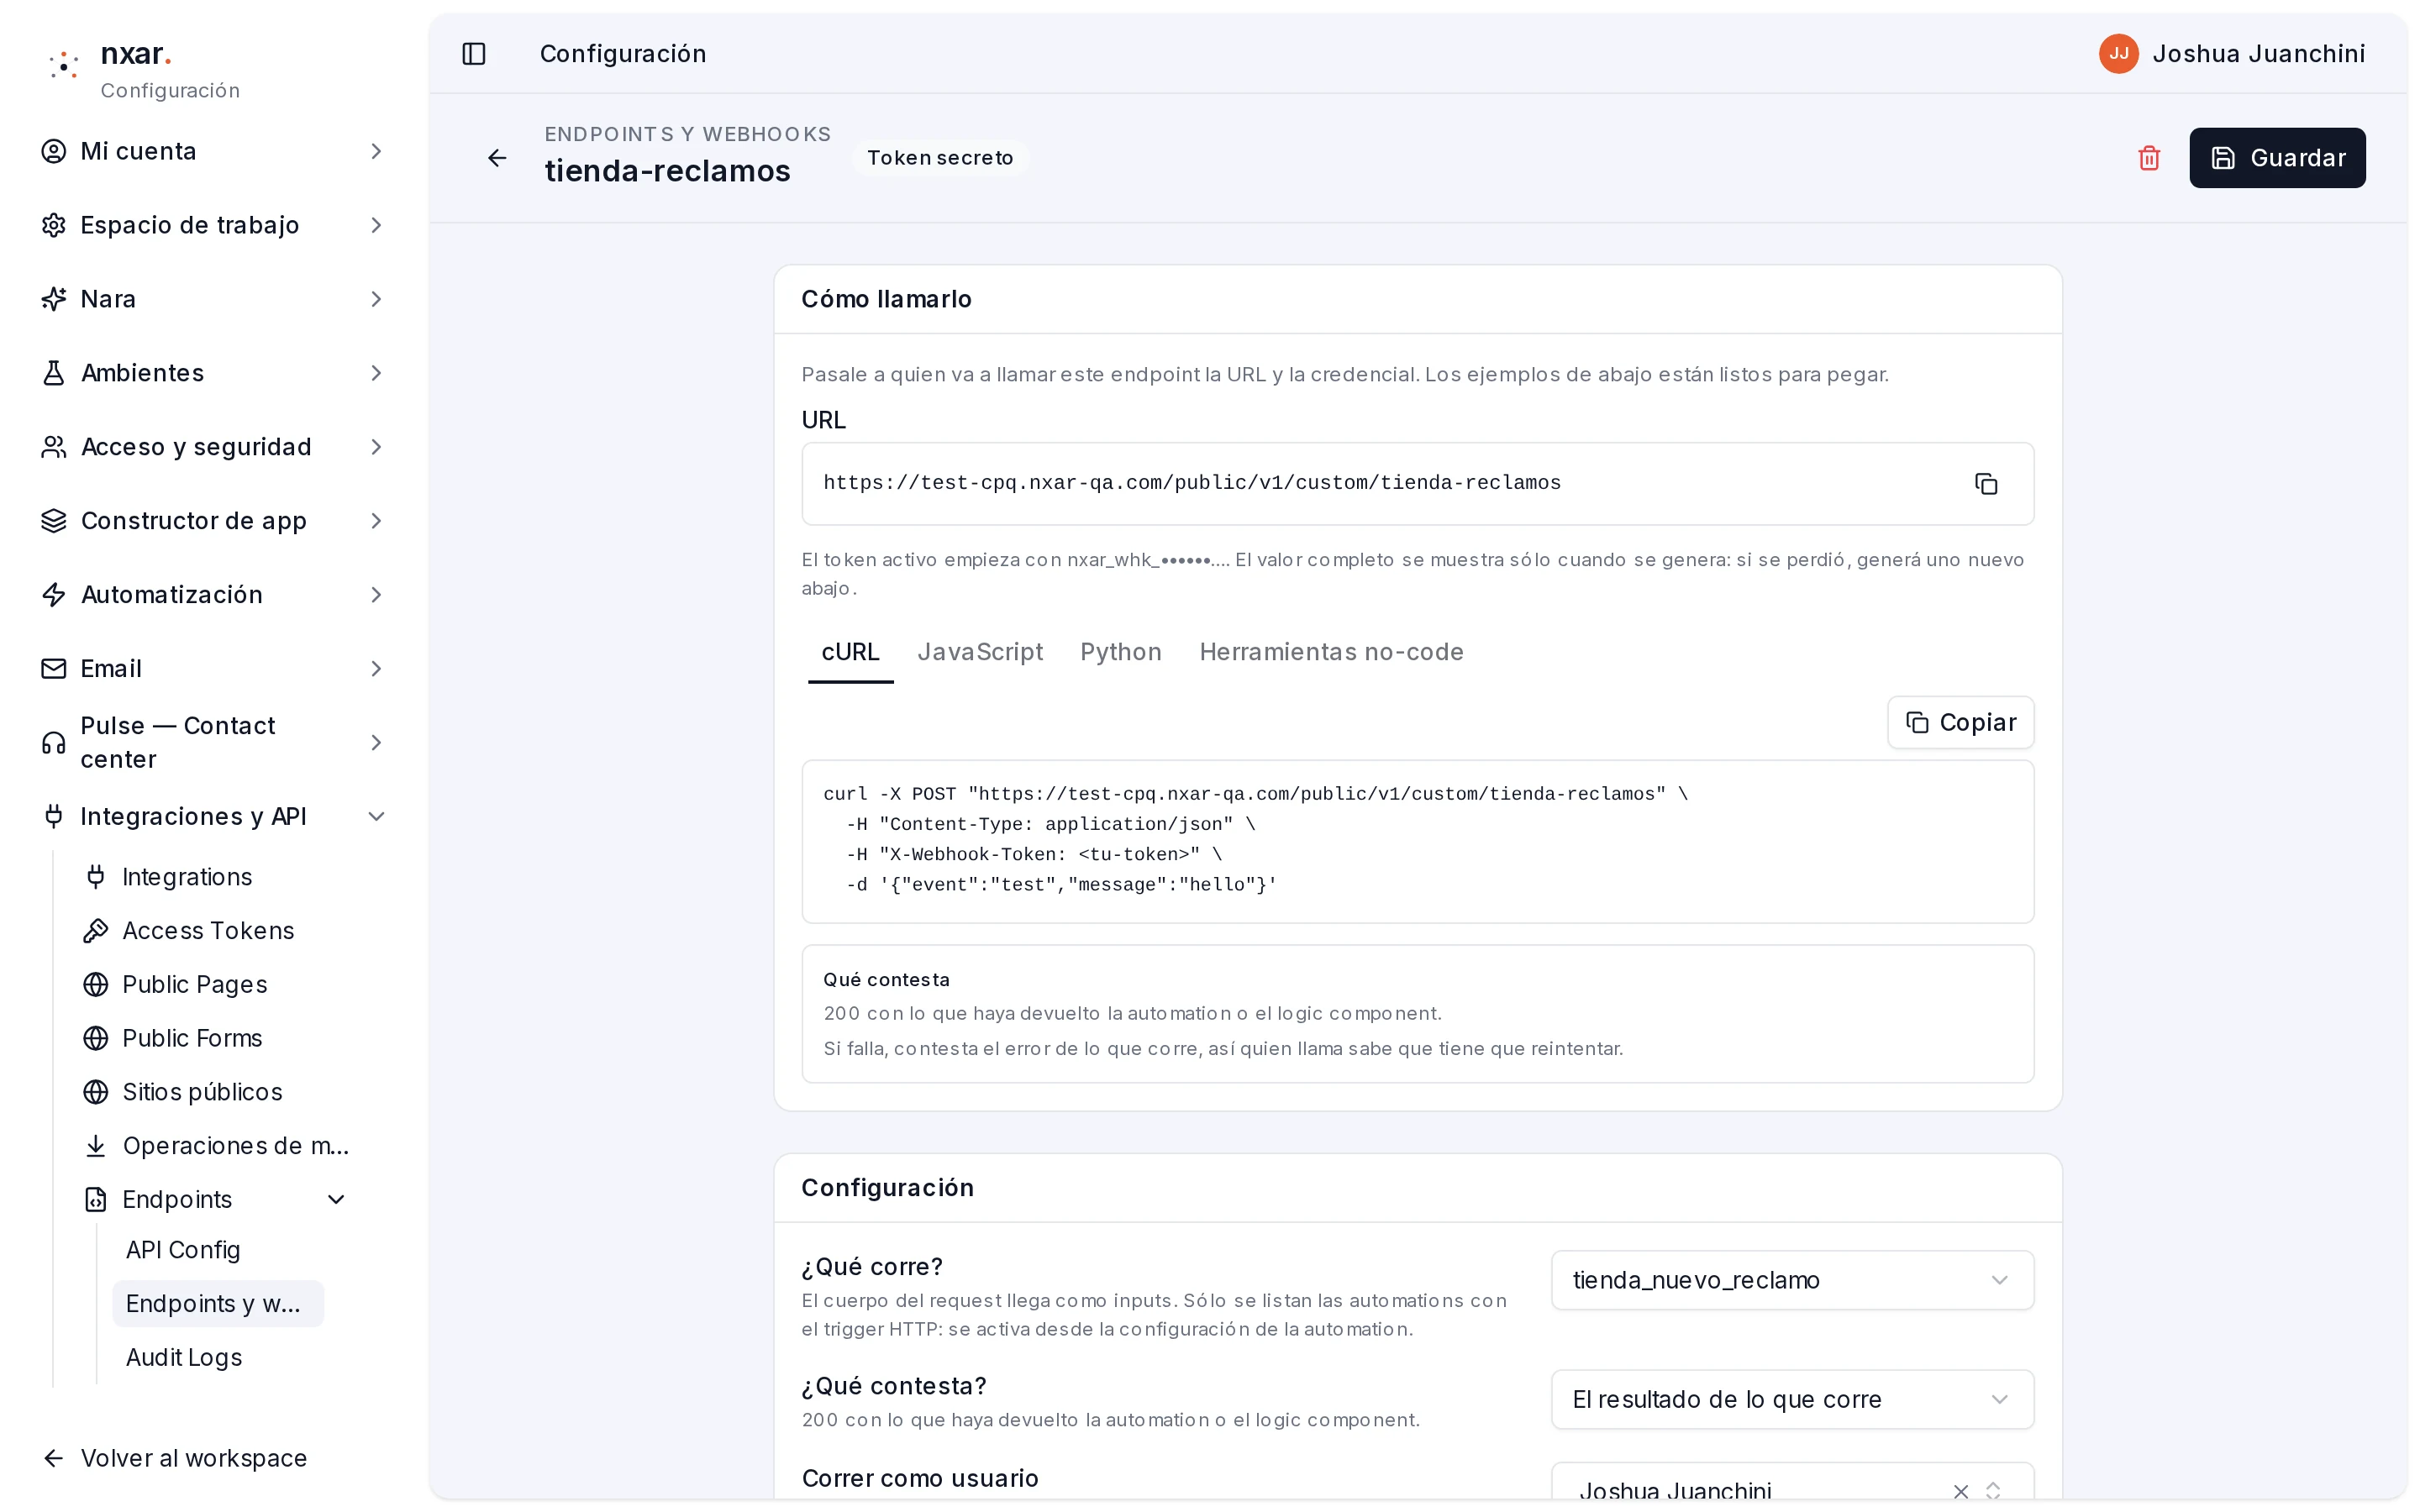Click Copiar to copy the snippet
The height and width of the screenshot is (1512, 2420).
point(1960,723)
